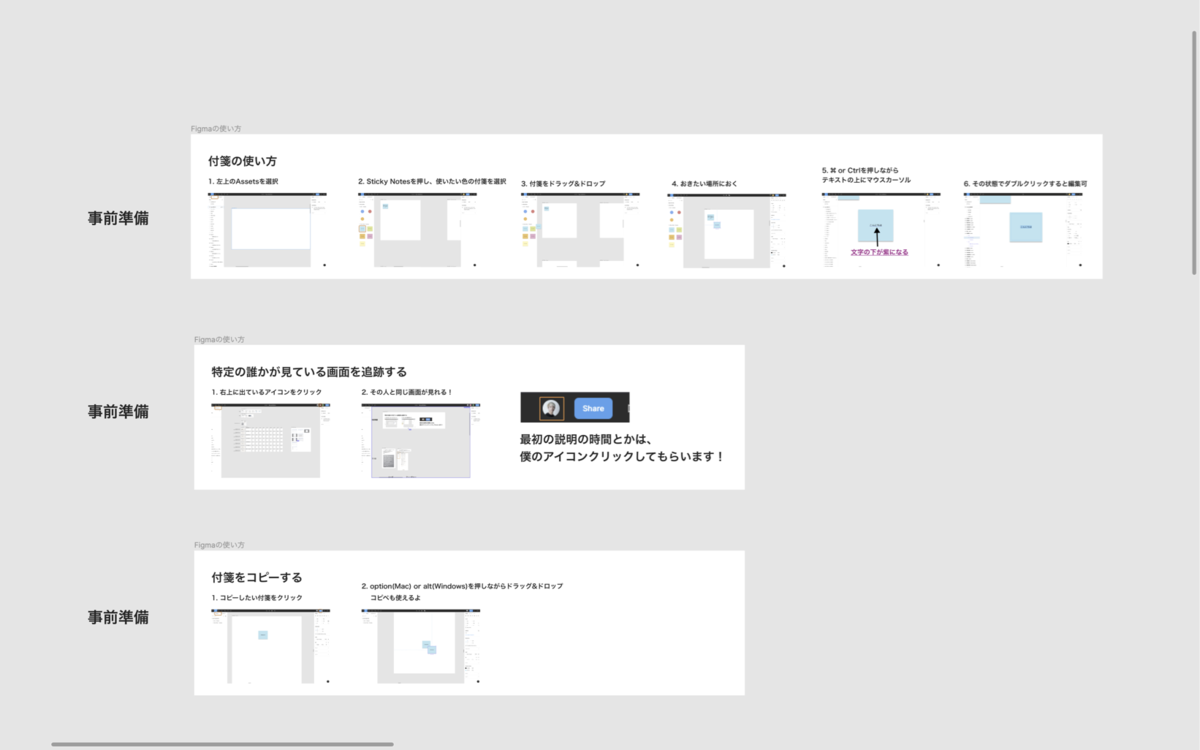Click the green sticky swatch in step 2 screenshot
Image resolution: width=1200 pixels, height=750 pixels.
tap(370, 229)
